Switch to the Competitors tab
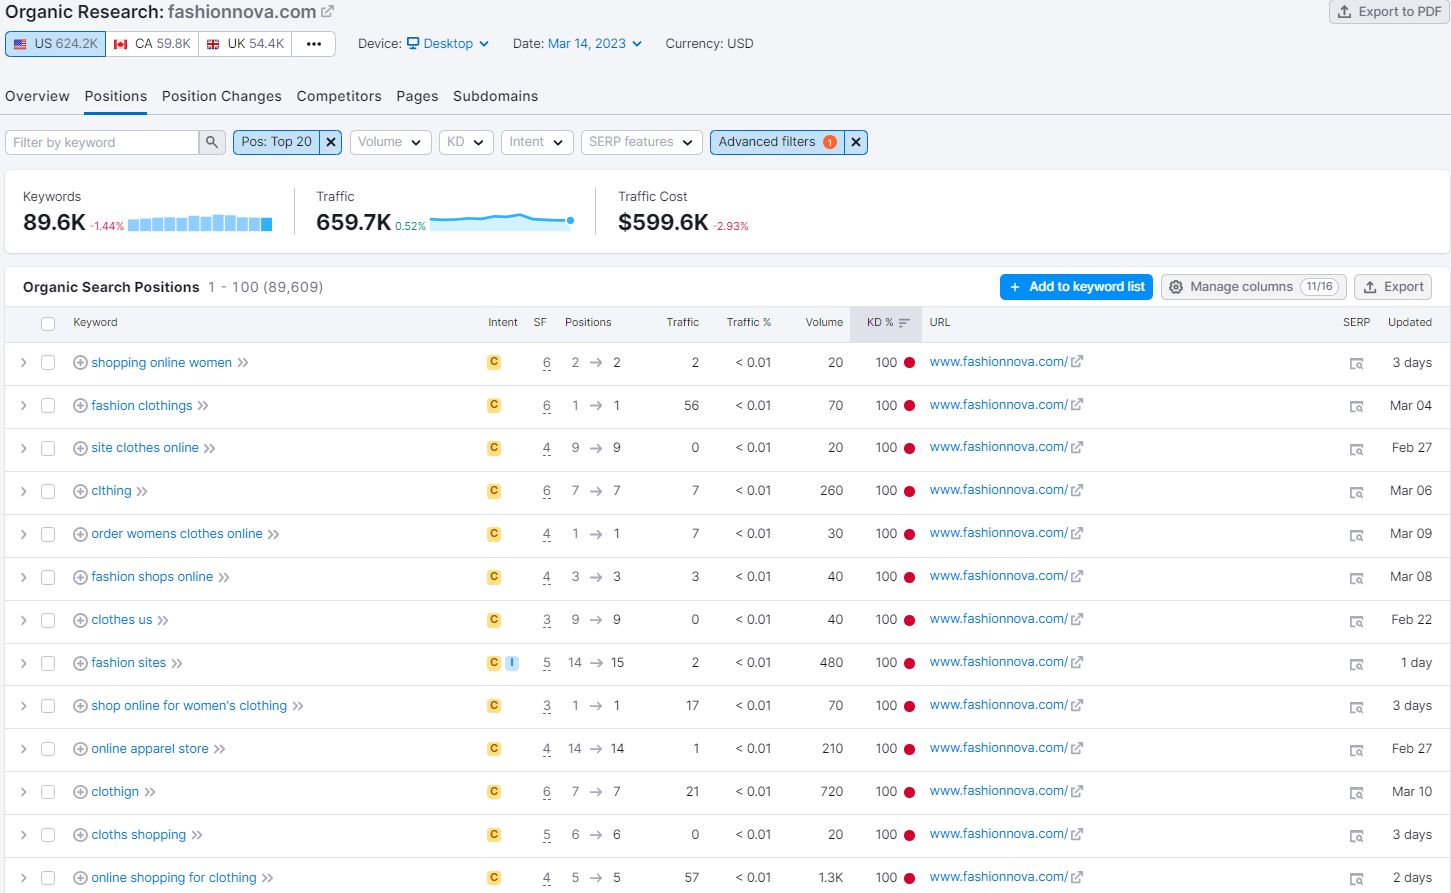1451x893 pixels. pyautogui.click(x=339, y=96)
